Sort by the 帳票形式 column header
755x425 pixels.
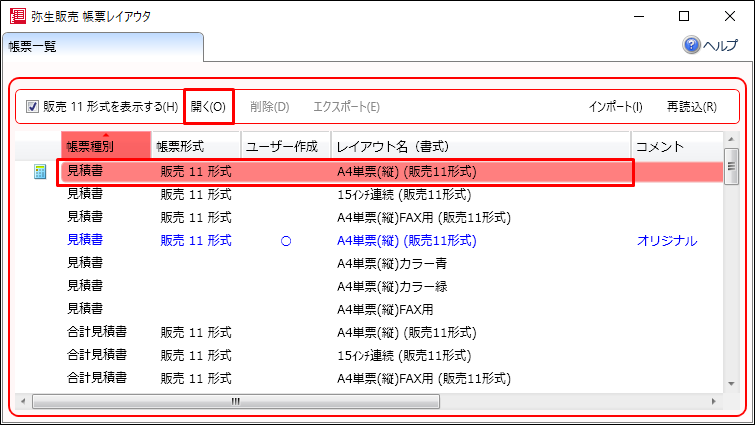click(x=196, y=146)
